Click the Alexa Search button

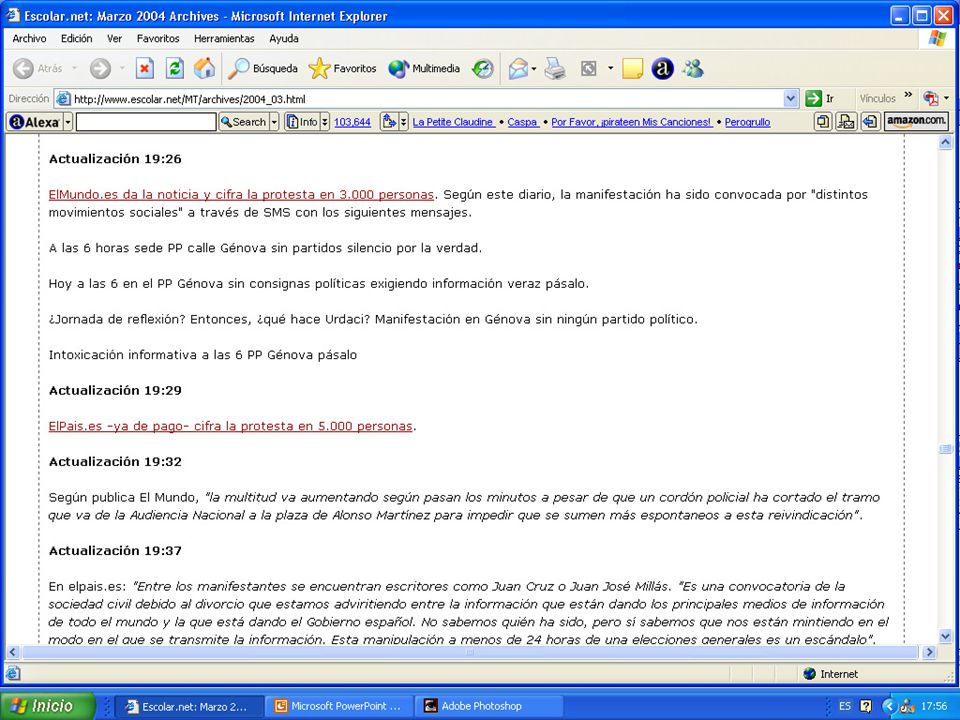pyautogui.click(x=244, y=122)
